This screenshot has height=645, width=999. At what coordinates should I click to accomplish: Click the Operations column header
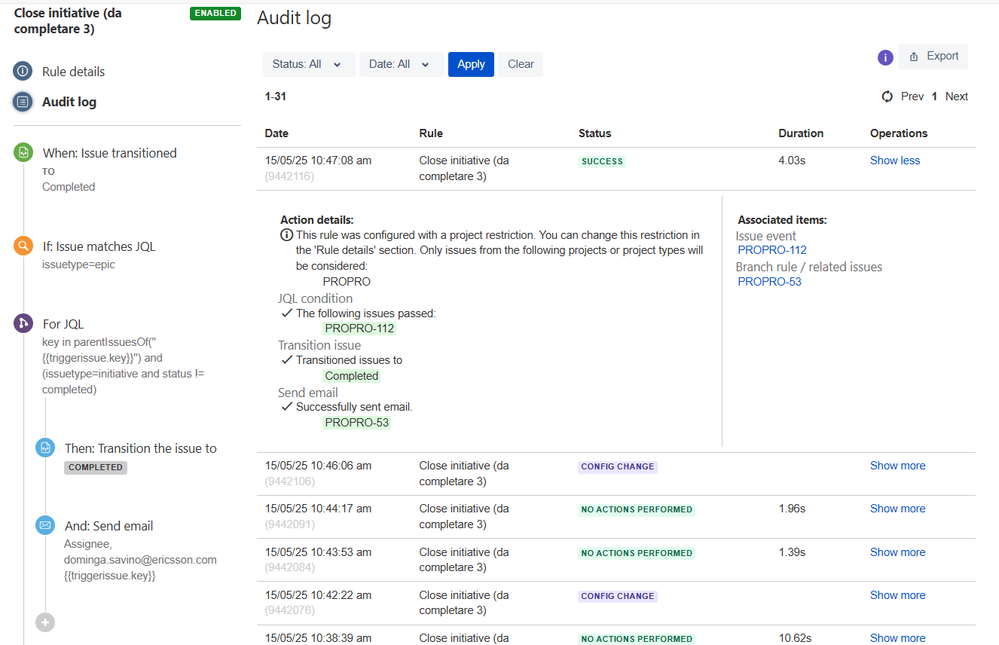(898, 133)
